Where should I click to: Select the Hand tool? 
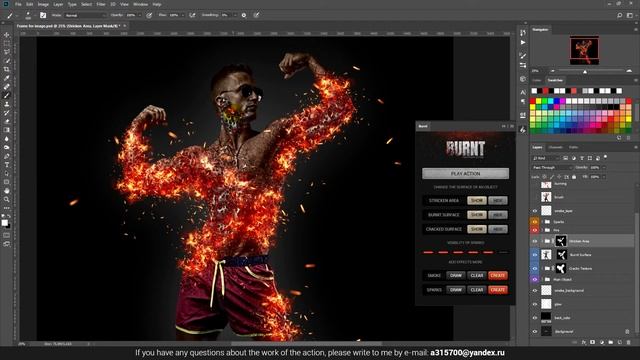(7, 191)
